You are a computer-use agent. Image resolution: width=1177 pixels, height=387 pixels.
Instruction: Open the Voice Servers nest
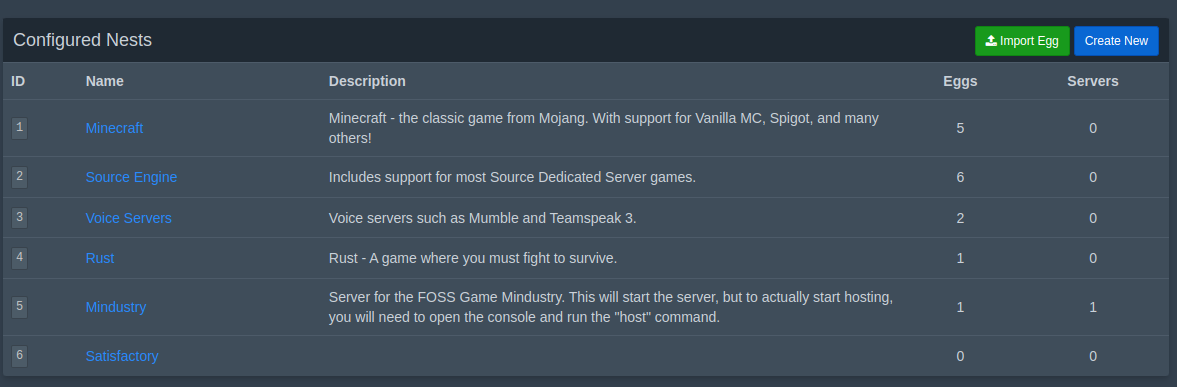click(128, 218)
